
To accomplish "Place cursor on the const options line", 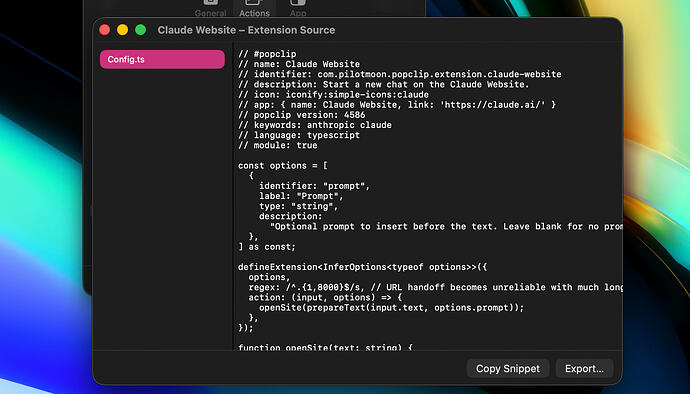I will click(283, 166).
